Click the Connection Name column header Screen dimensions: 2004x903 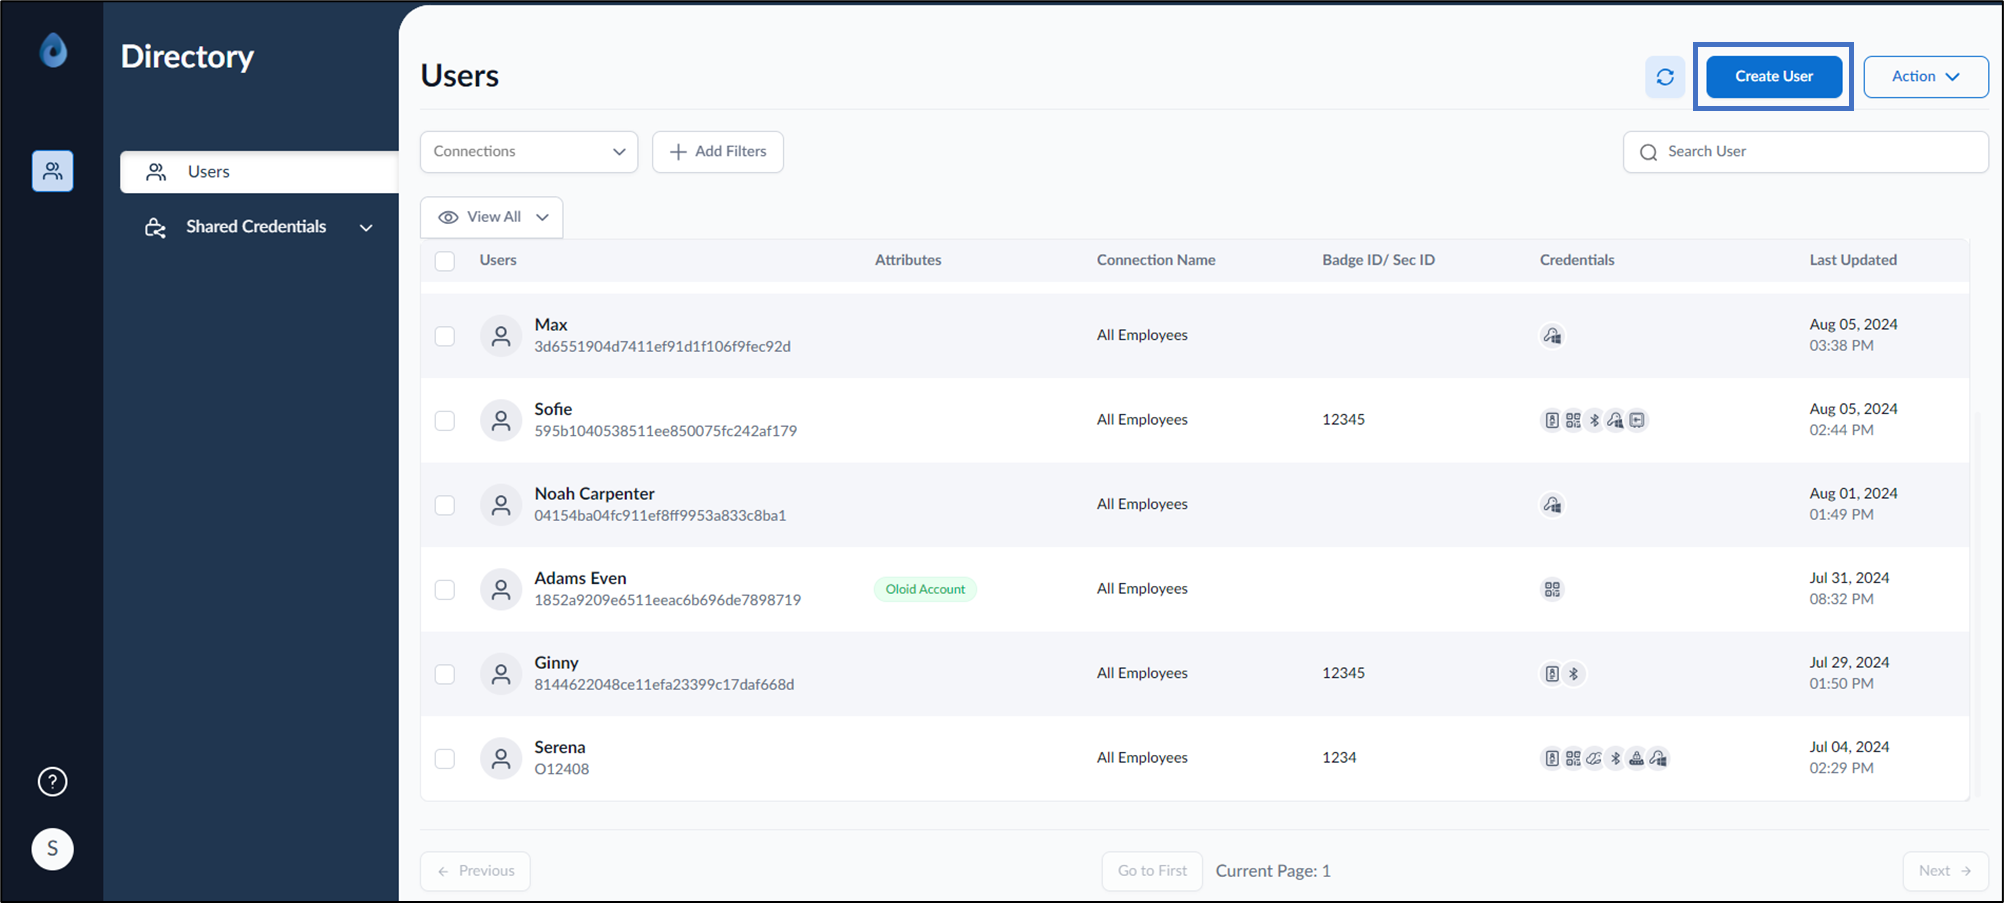click(1156, 260)
